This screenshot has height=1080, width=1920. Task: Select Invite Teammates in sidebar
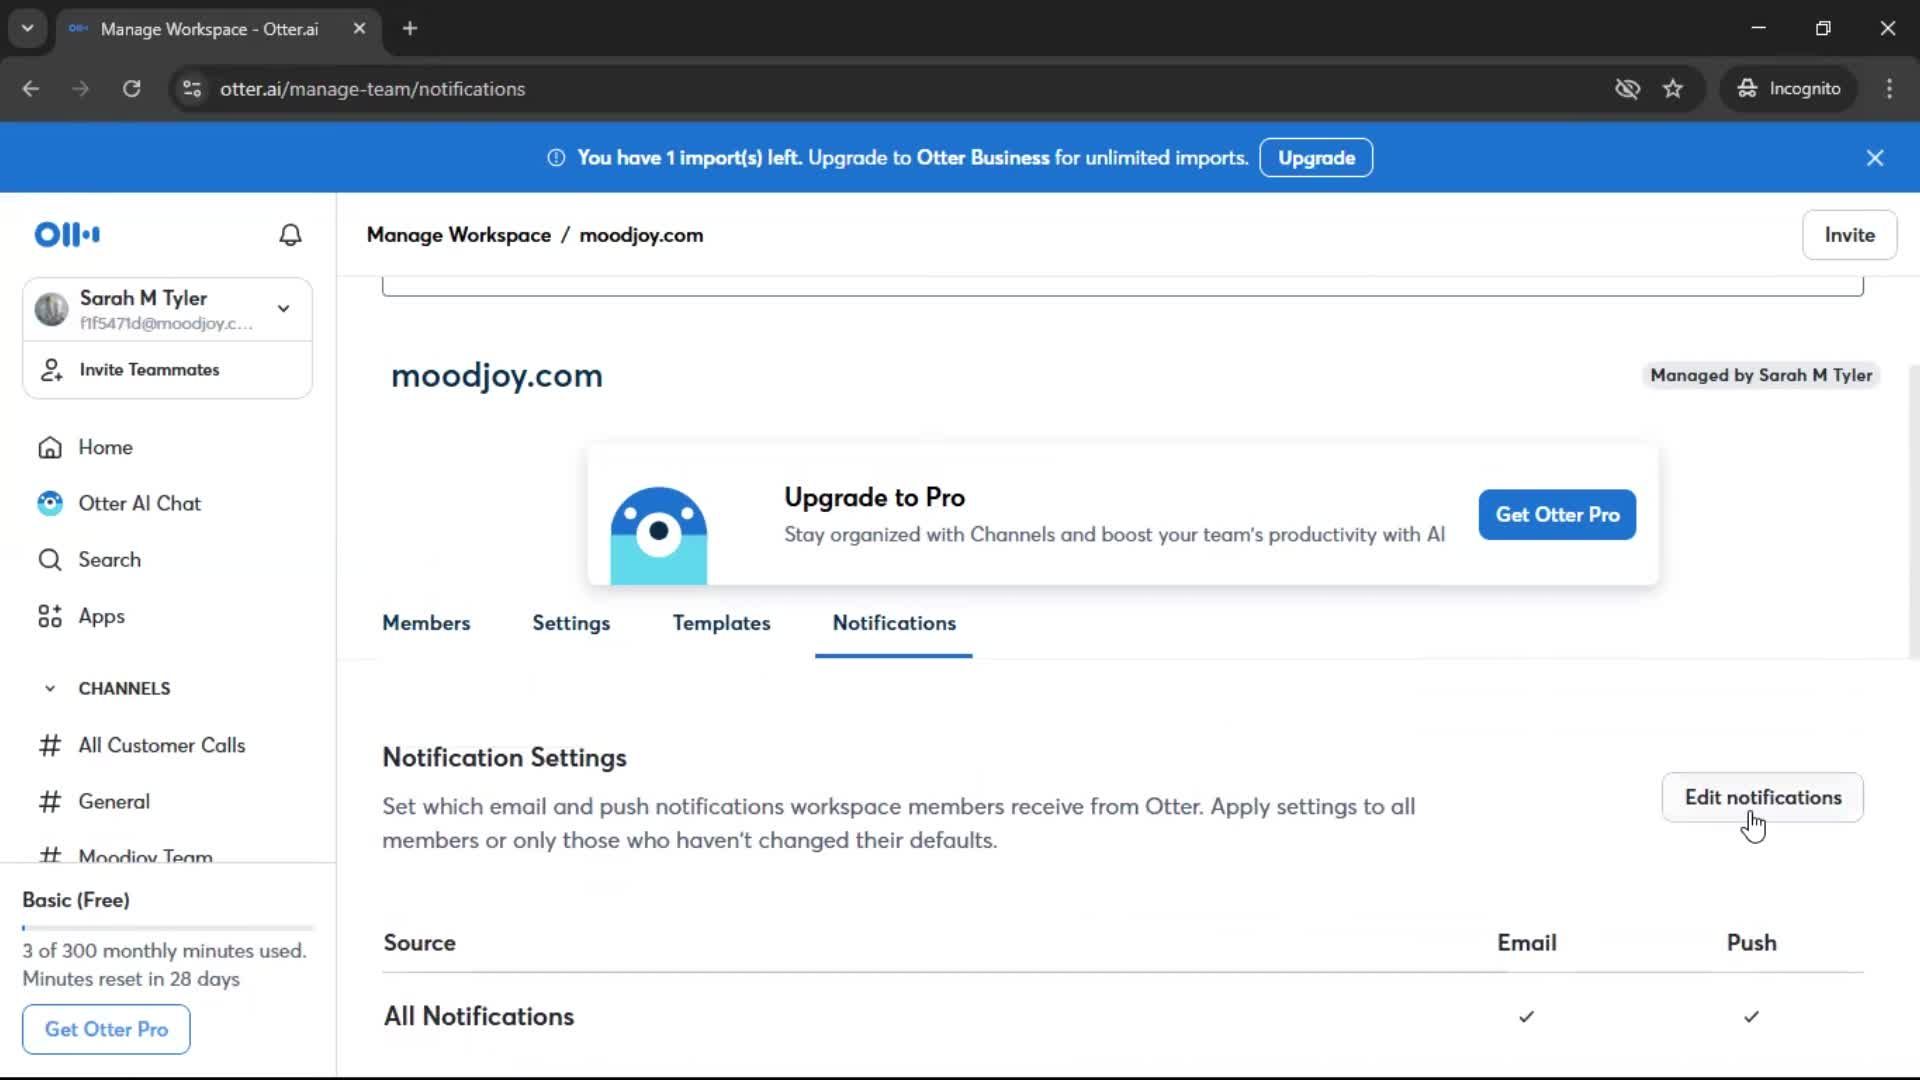167,370
